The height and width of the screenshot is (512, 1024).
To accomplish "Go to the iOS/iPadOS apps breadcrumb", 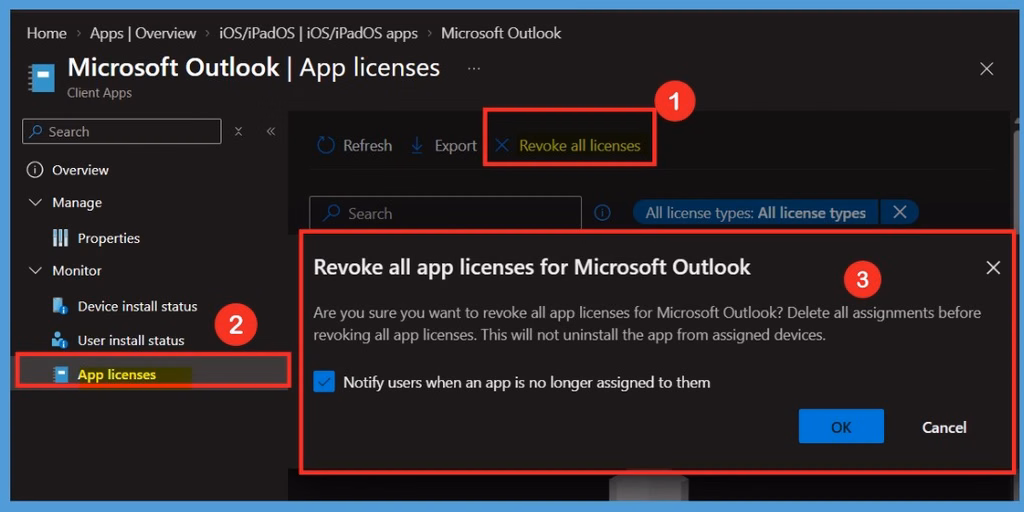I will point(318,33).
